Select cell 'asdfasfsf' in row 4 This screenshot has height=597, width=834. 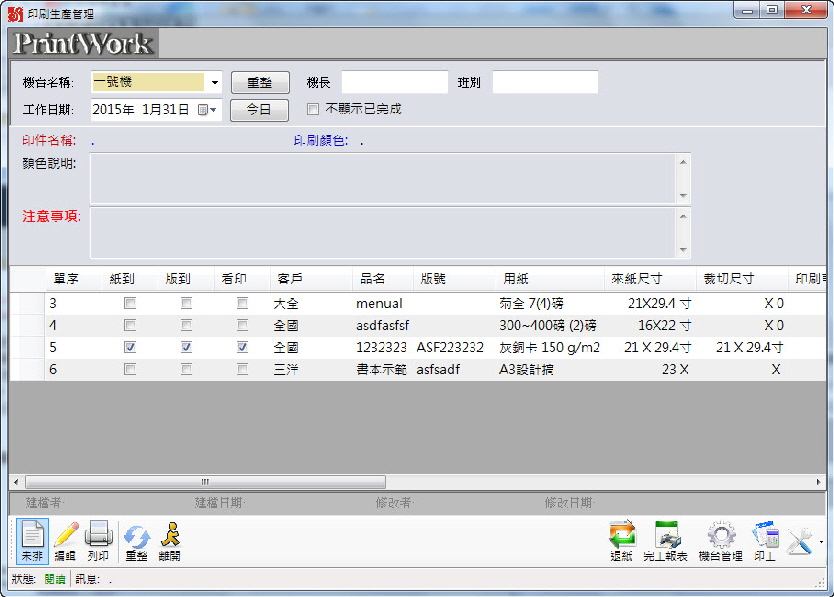(x=382, y=325)
